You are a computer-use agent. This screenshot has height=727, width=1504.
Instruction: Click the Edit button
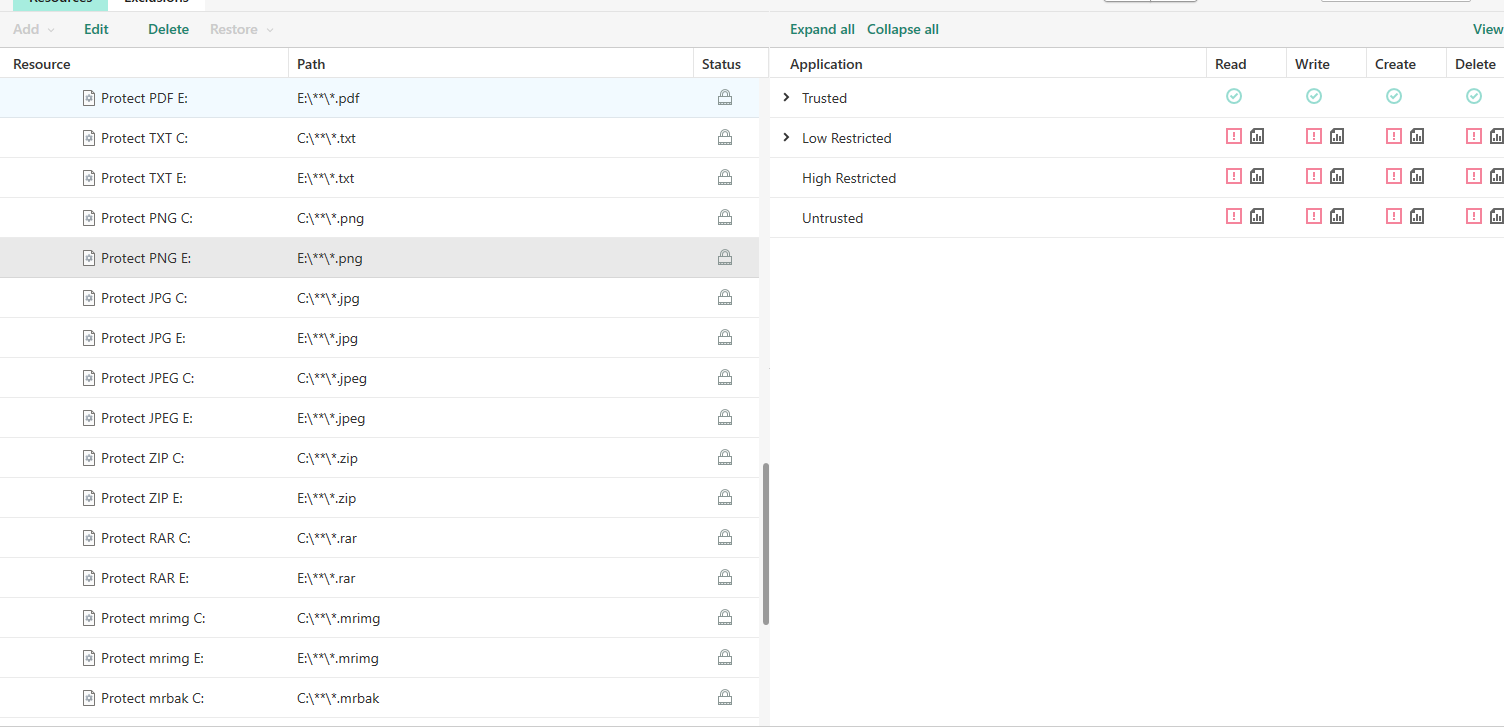[96, 29]
